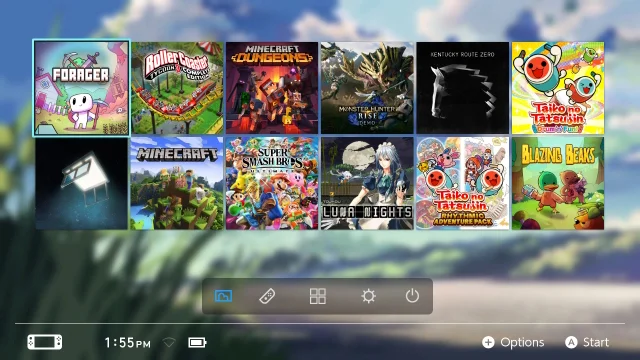Click the Options plus button

click(x=513, y=342)
